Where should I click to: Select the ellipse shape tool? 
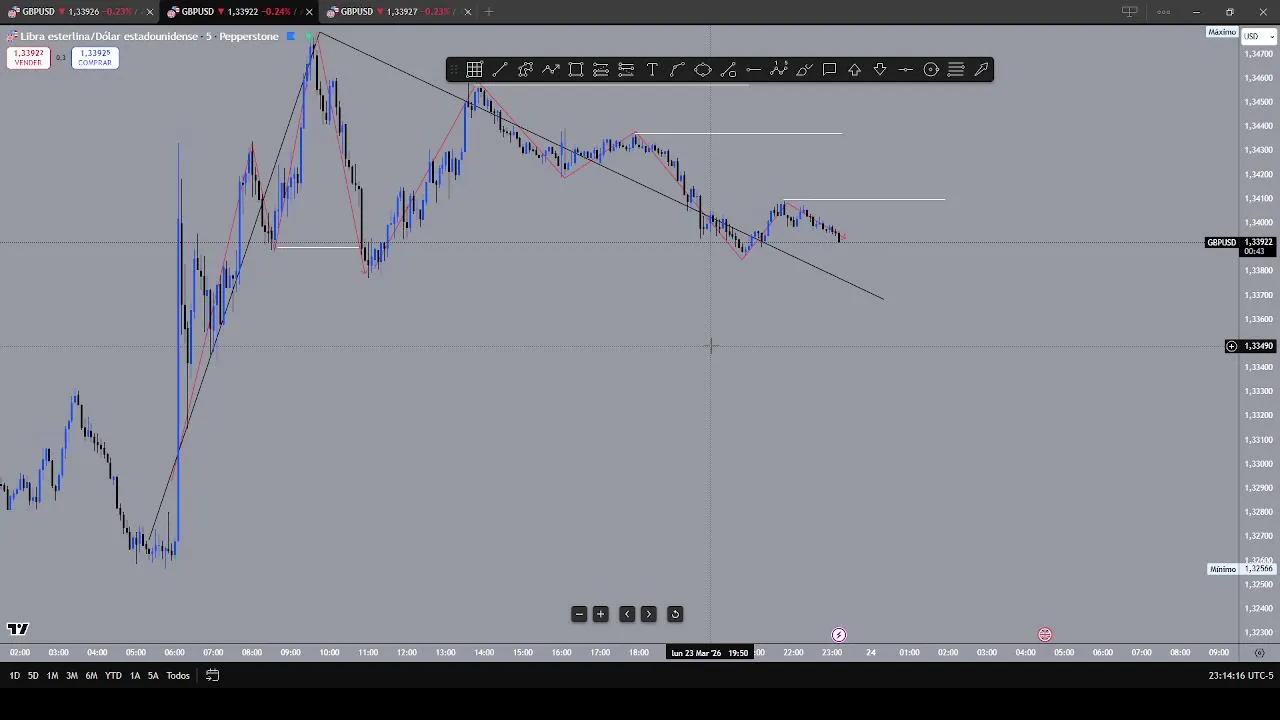coord(703,69)
